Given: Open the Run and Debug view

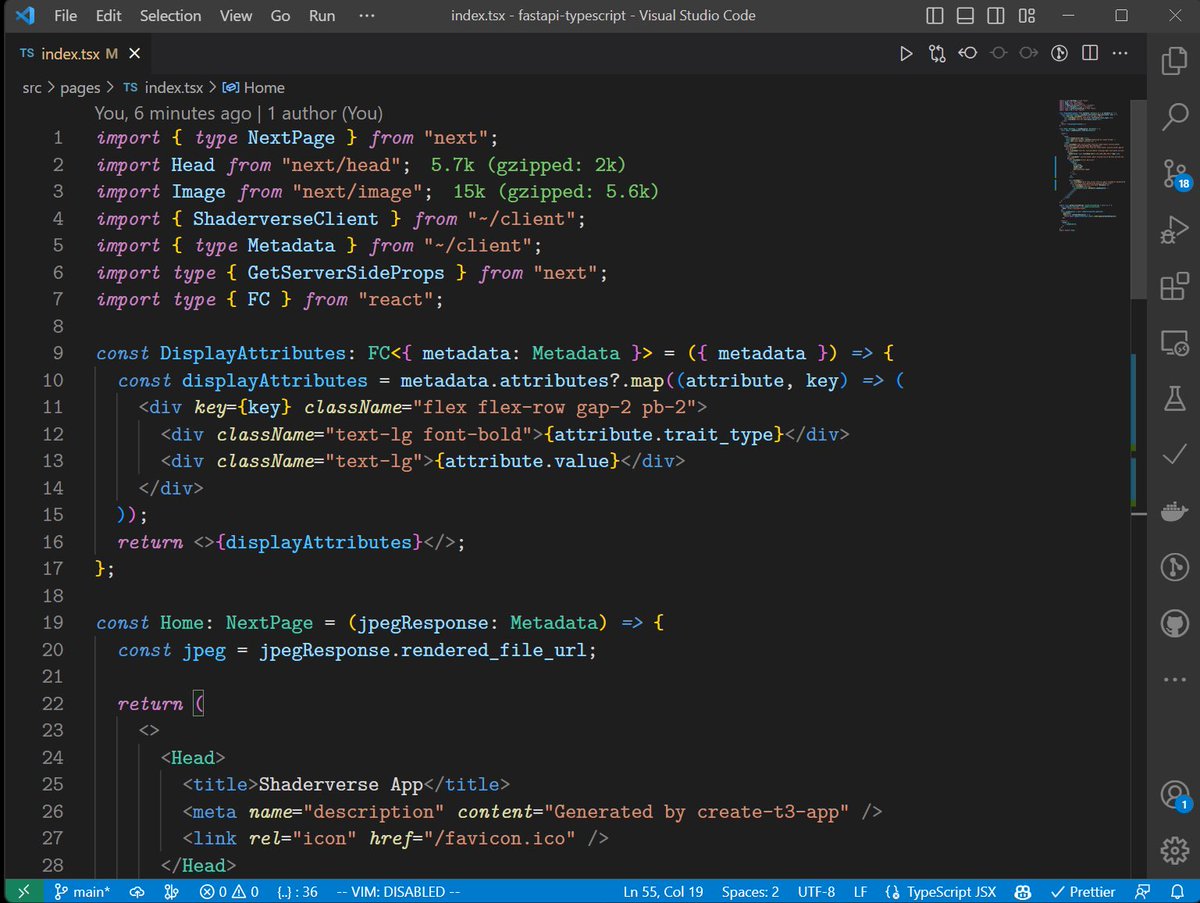Looking at the screenshot, I should point(1174,231).
